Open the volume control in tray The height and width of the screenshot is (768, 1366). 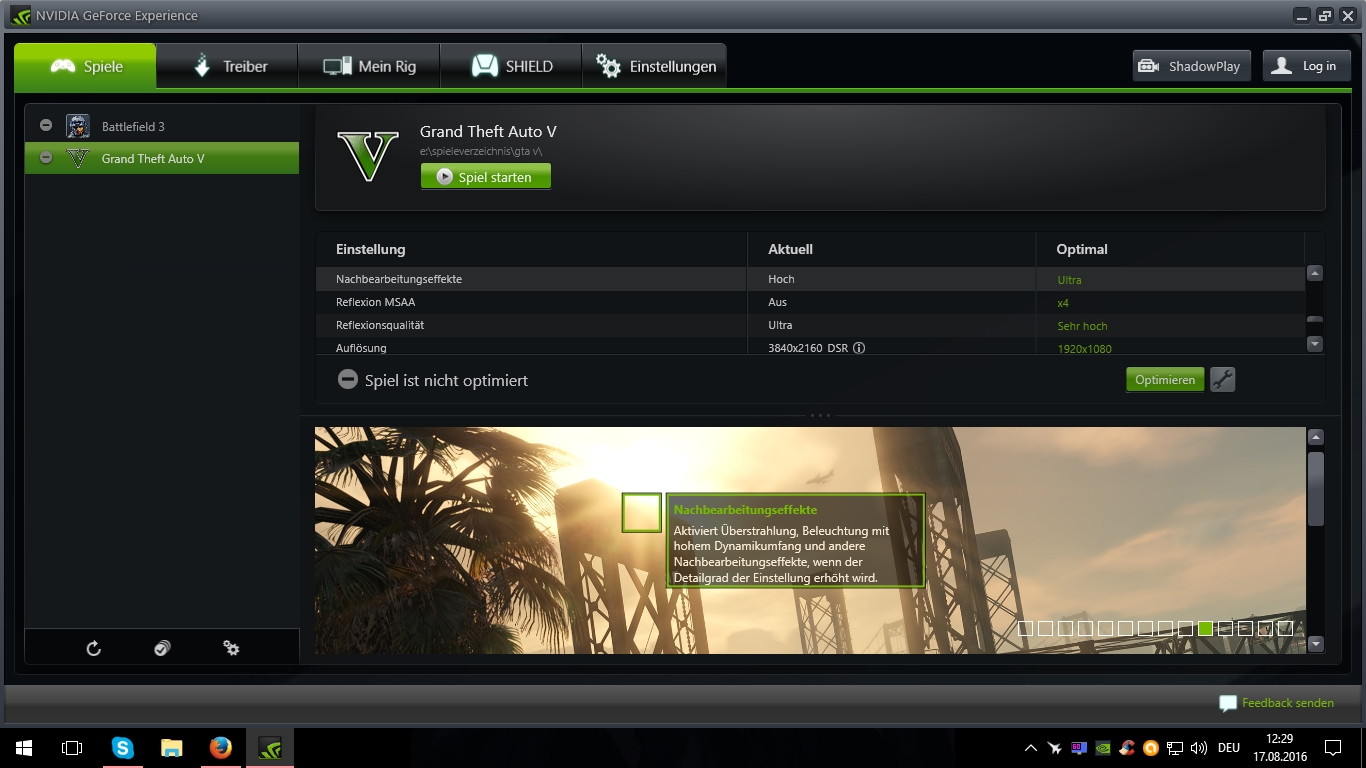pos(1199,748)
